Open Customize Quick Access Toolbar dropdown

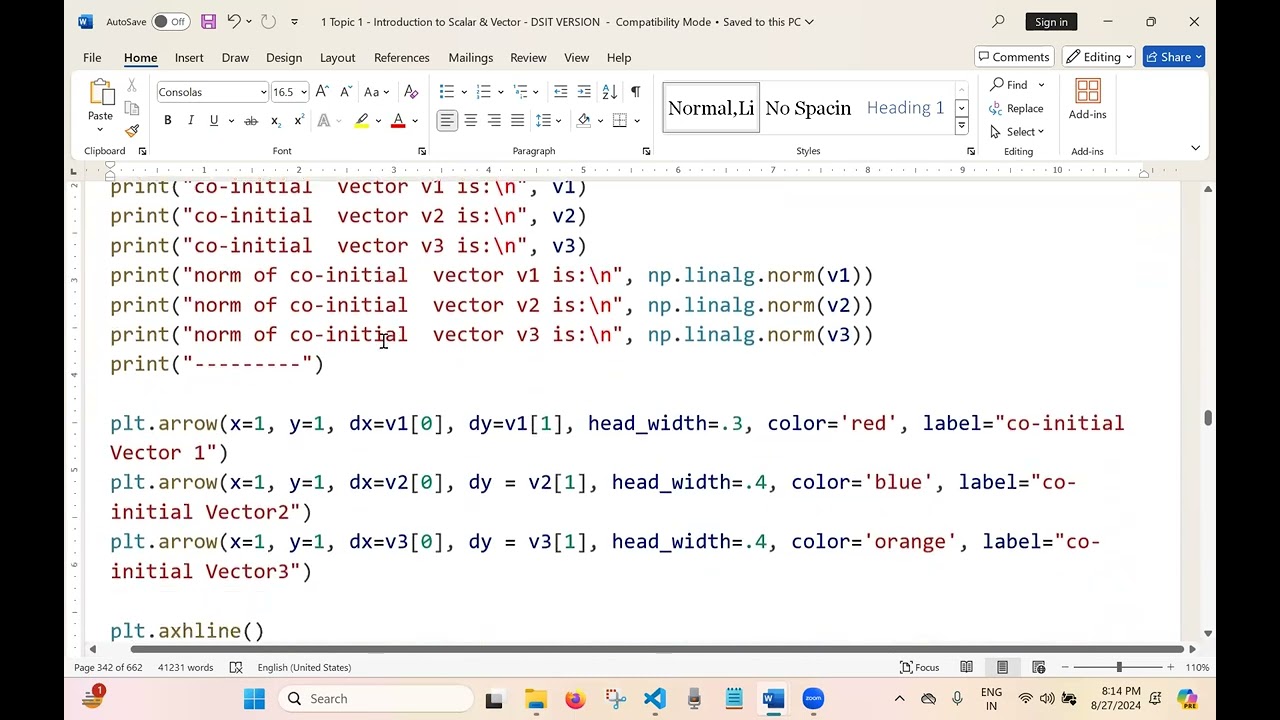click(x=294, y=22)
